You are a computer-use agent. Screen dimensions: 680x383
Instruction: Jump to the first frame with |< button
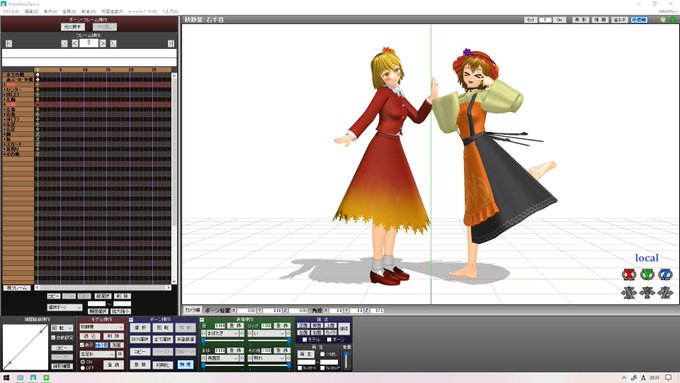[x=9, y=43]
